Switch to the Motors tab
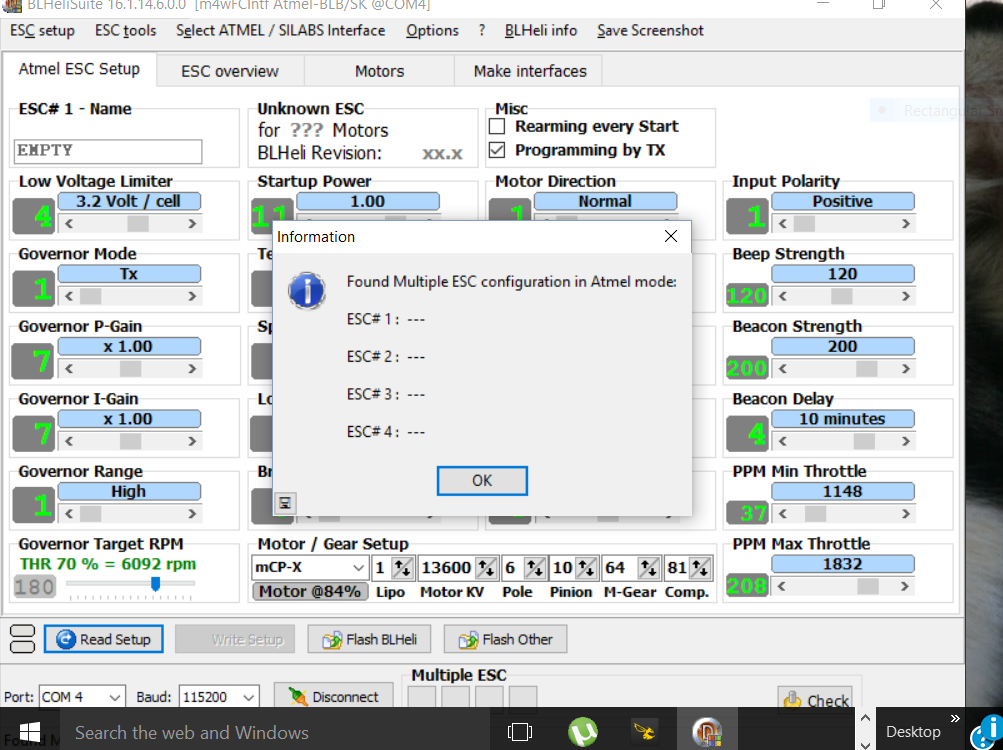 coord(379,71)
